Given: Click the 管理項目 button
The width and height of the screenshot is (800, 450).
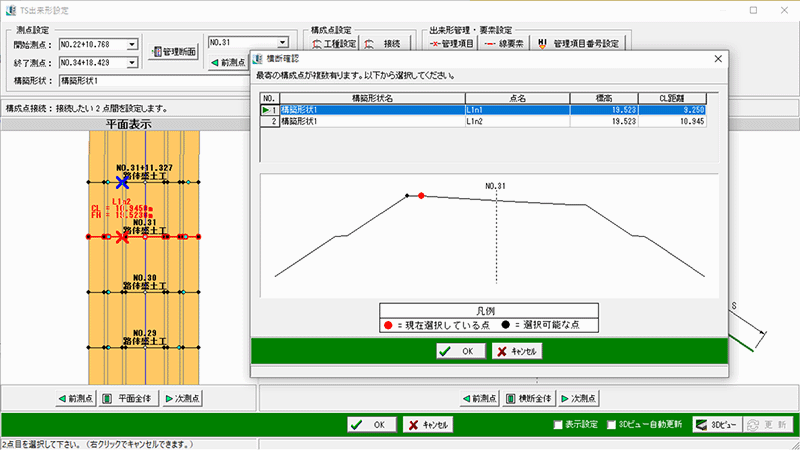Looking at the screenshot, I should (x=449, y=44).
